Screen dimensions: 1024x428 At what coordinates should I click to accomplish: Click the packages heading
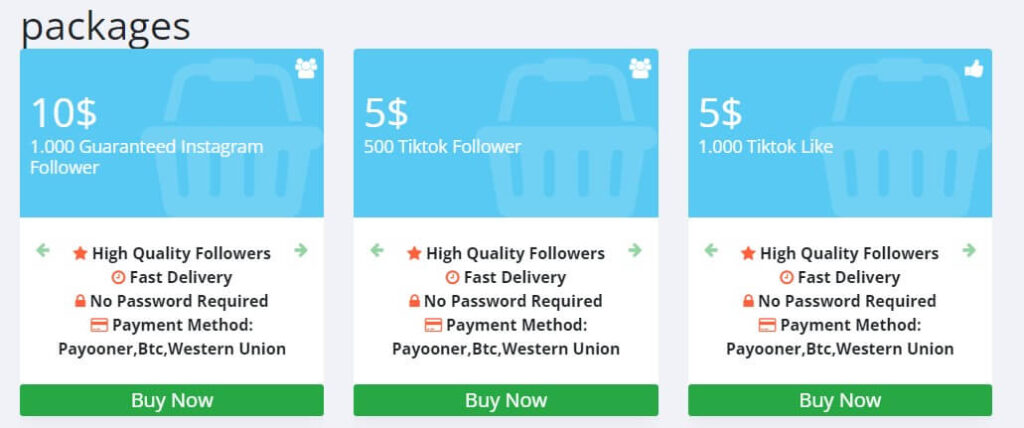106,27
